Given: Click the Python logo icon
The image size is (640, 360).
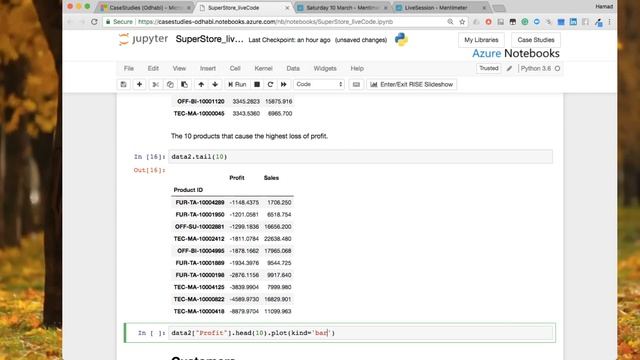Looking at the screenshot, I should pyautogui.click(x=401, y=40).
